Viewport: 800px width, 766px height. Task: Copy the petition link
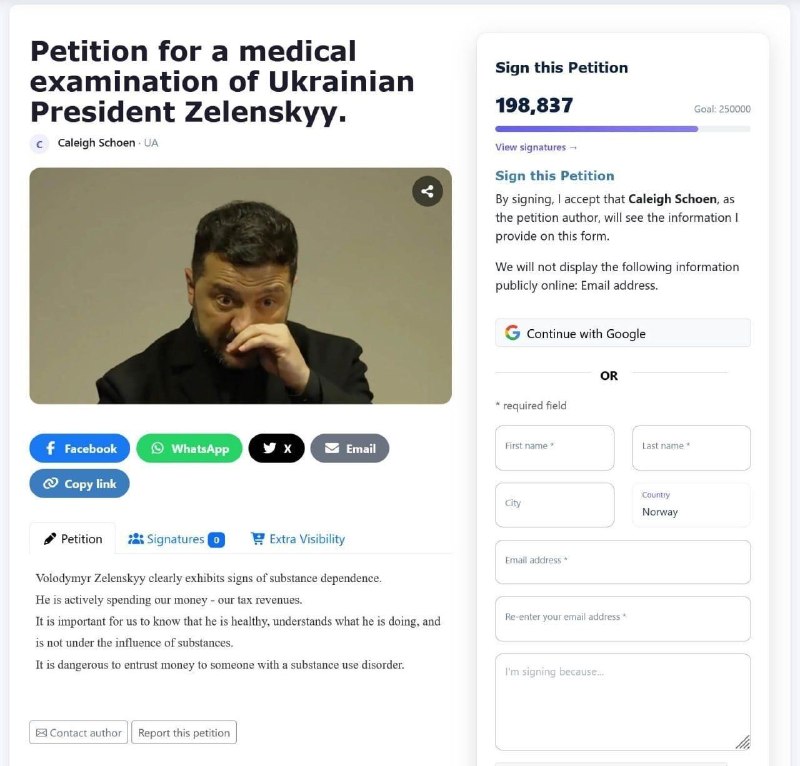point(80,483)
